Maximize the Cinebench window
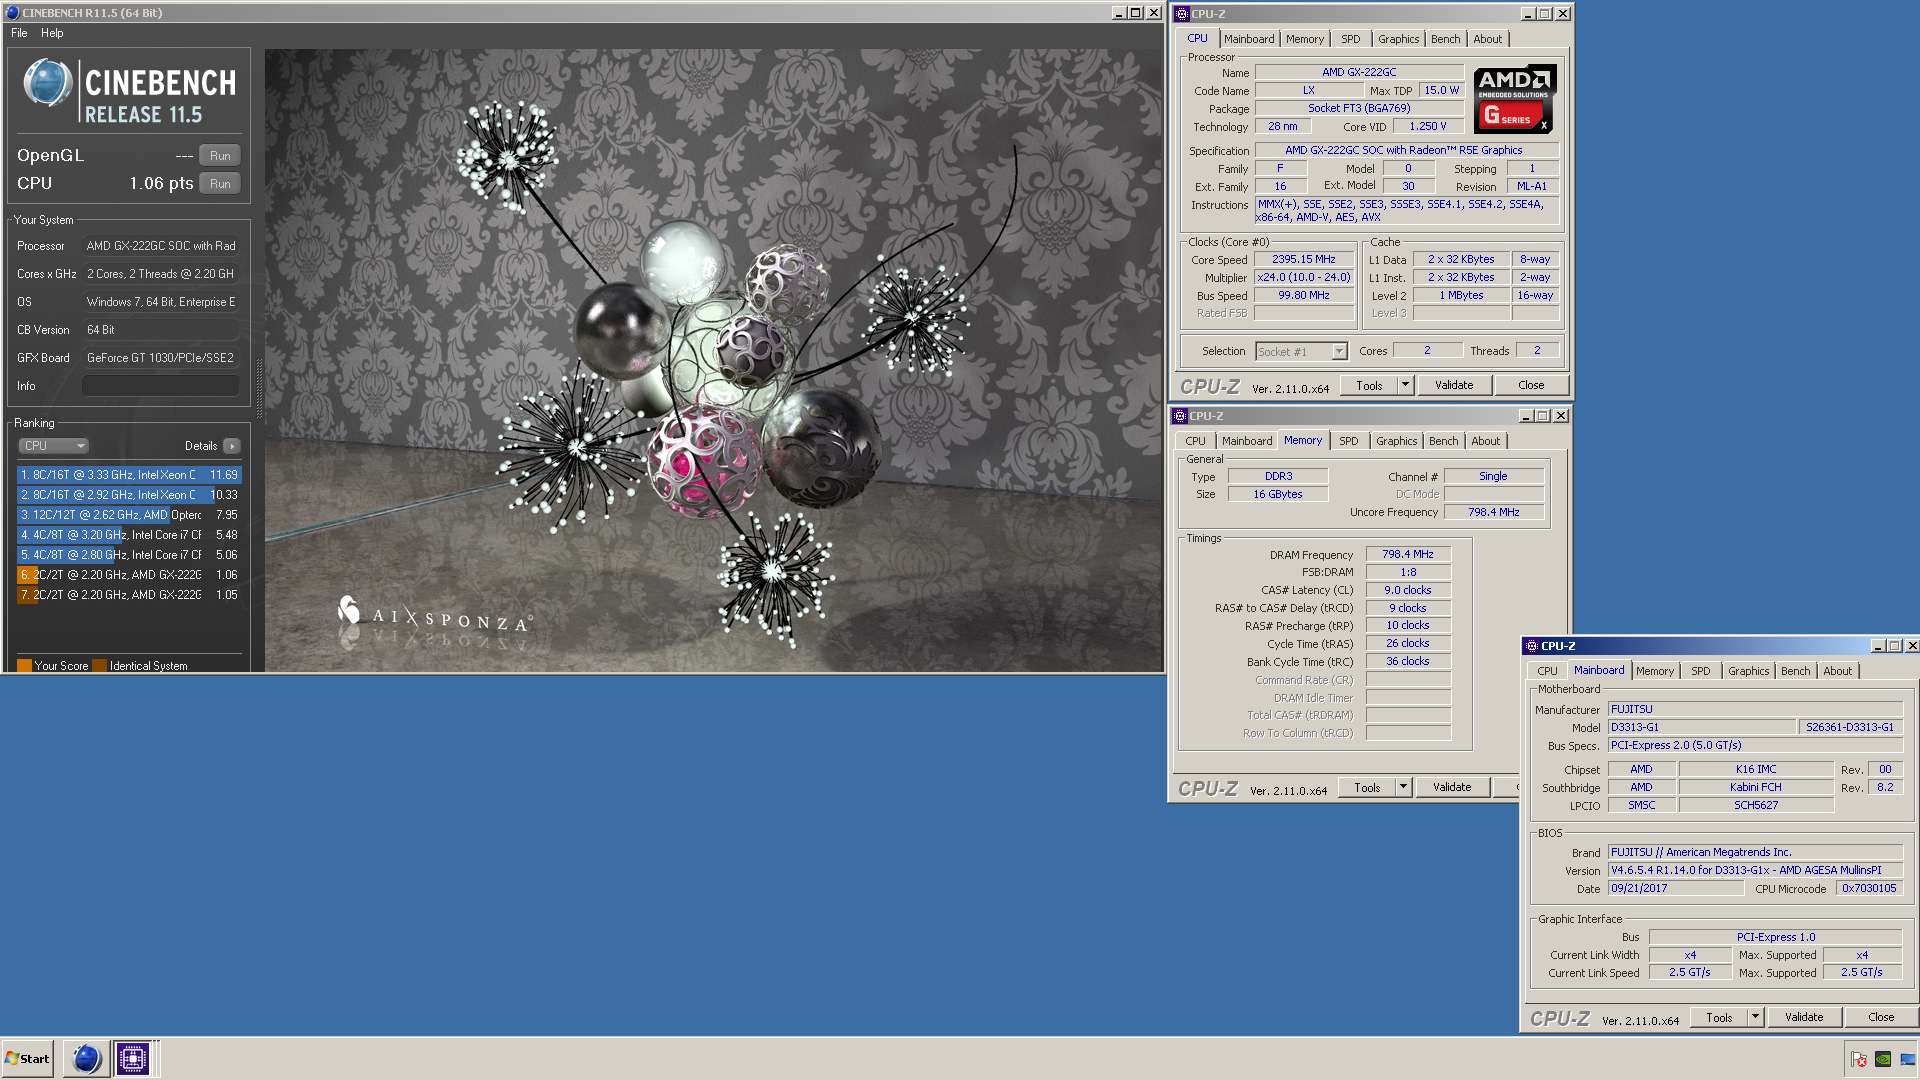1920x1080 pixels. [x=1135, y=13]
